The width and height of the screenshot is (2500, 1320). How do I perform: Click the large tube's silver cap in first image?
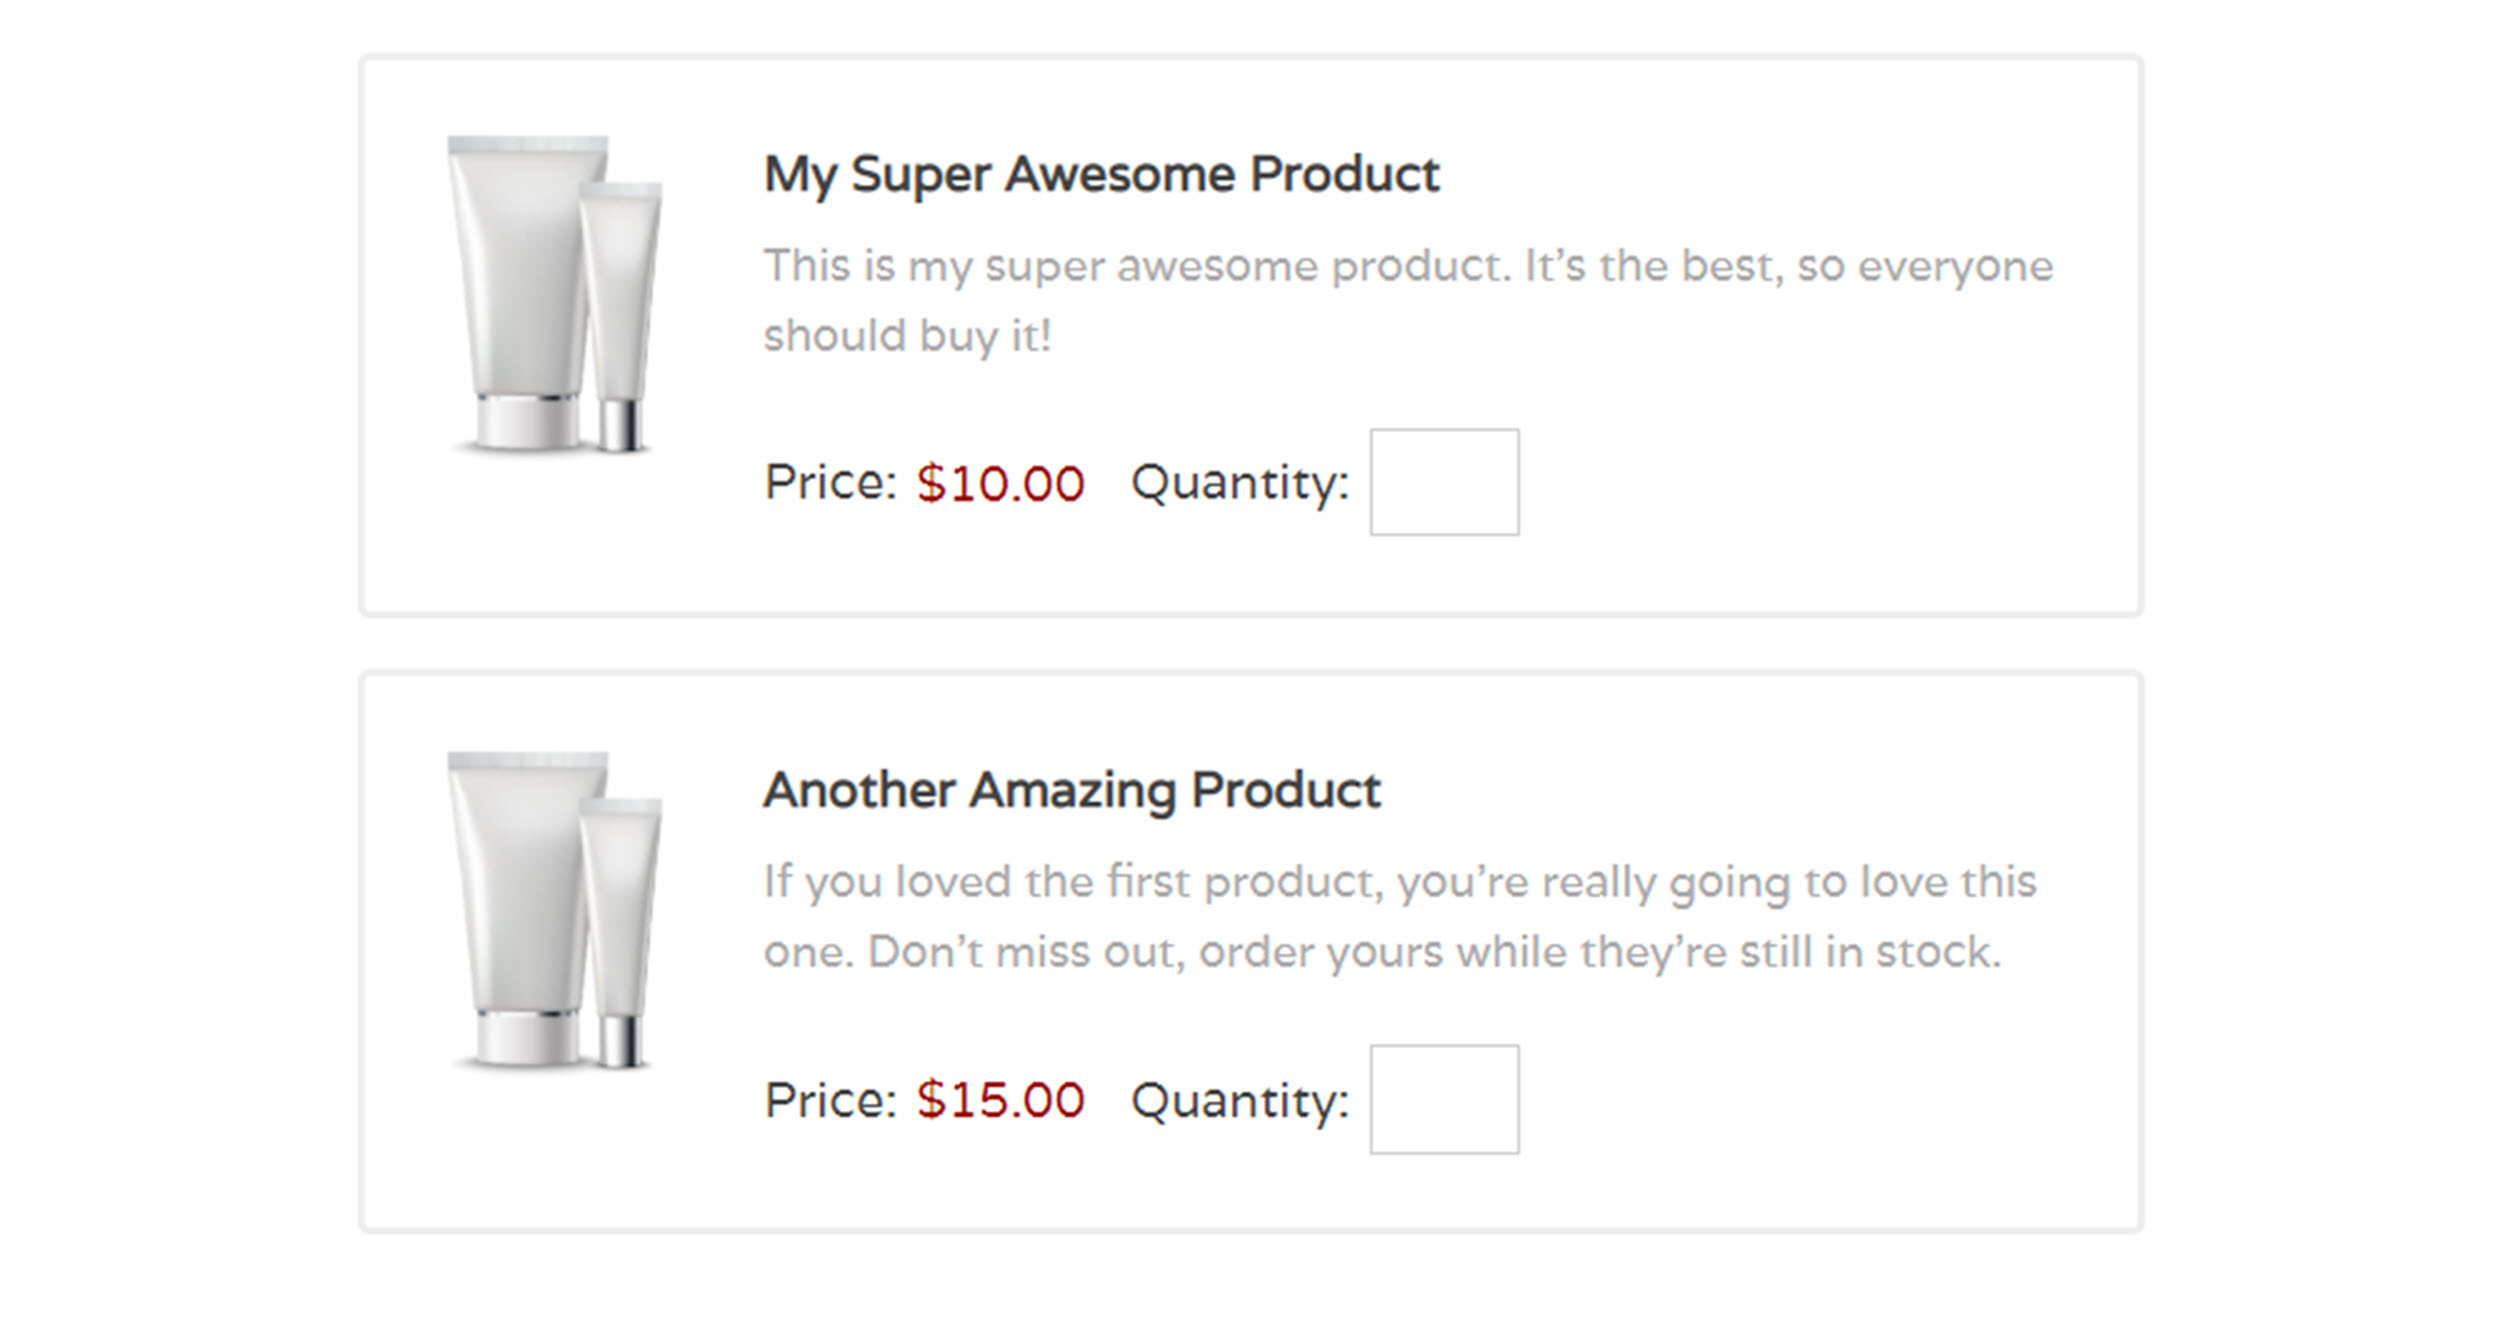[527, 422]
